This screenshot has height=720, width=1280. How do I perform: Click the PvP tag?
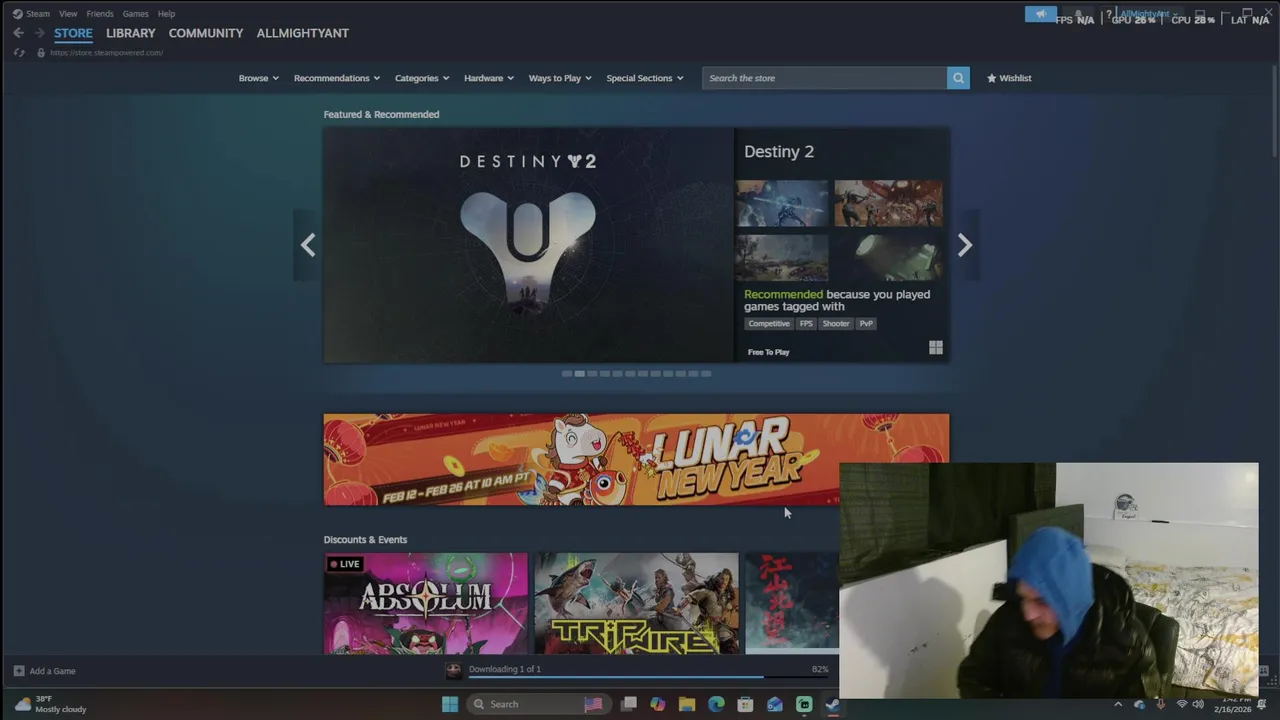point(866,324)
